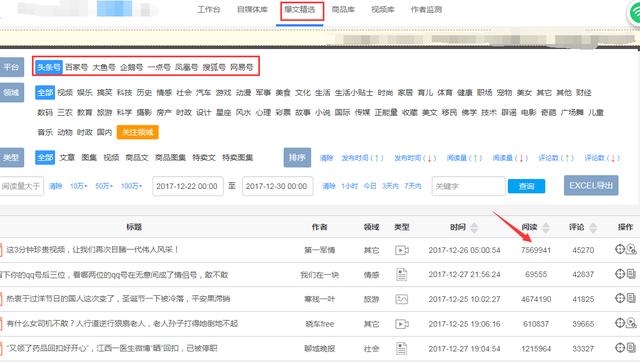The image size is (640, 363).
Task: Select the 头条号 platform filter
Action: (49, 67)
